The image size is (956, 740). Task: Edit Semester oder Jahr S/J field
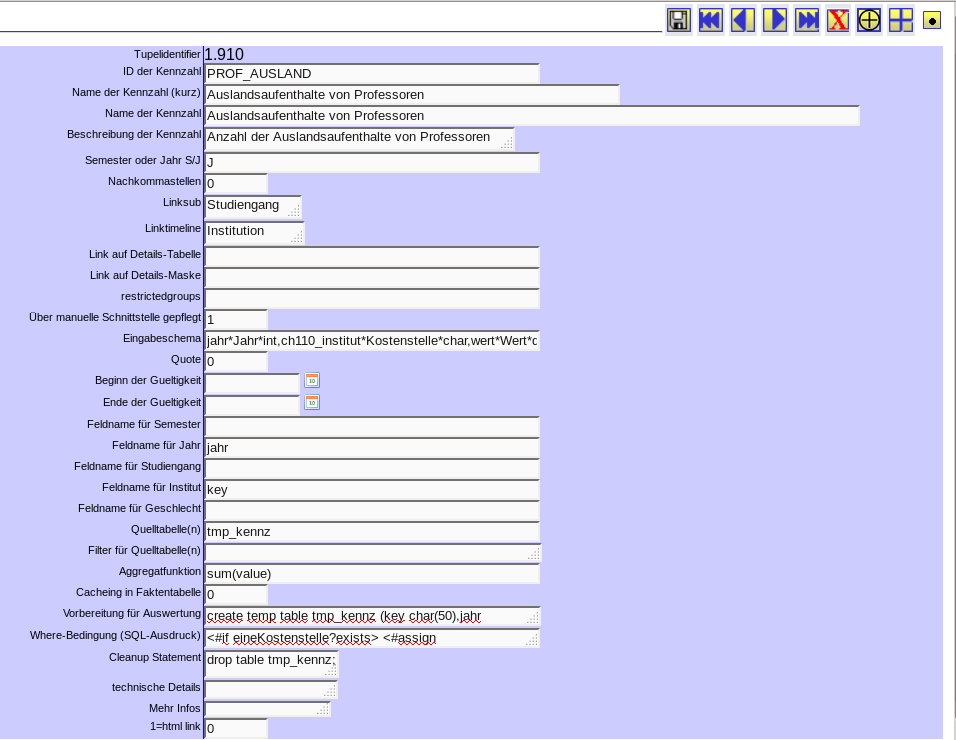372,163
